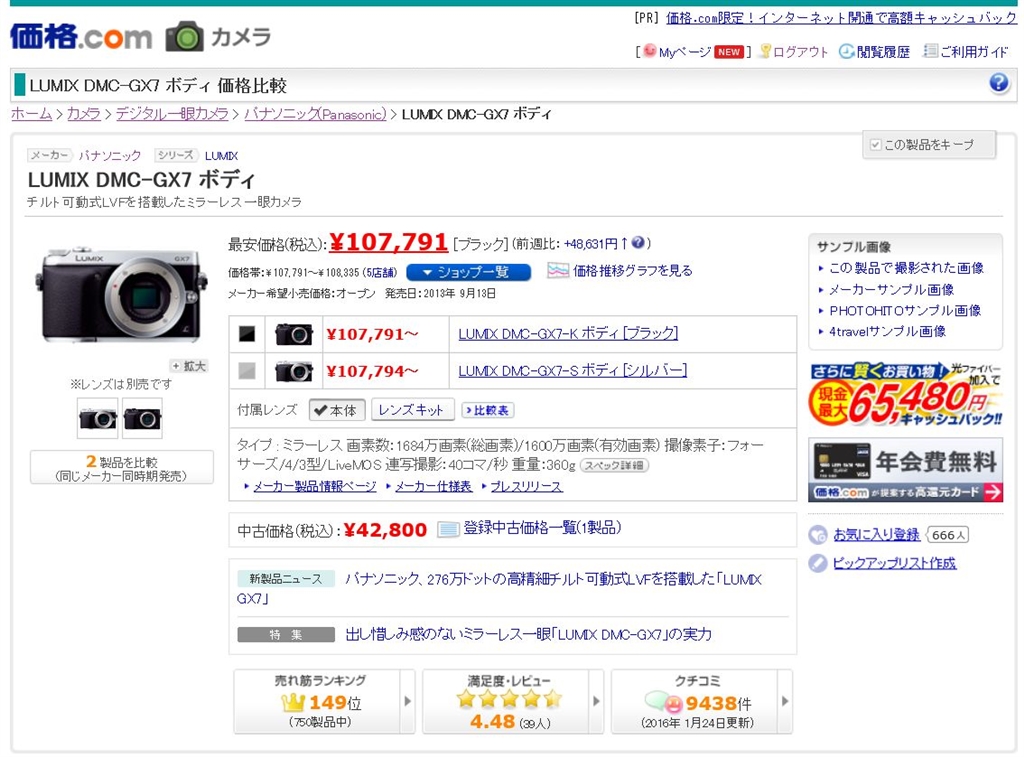This screenshot has width=1024, height=757.
Task: Open the 特集 feature article link
Action: tap(528, 634)
